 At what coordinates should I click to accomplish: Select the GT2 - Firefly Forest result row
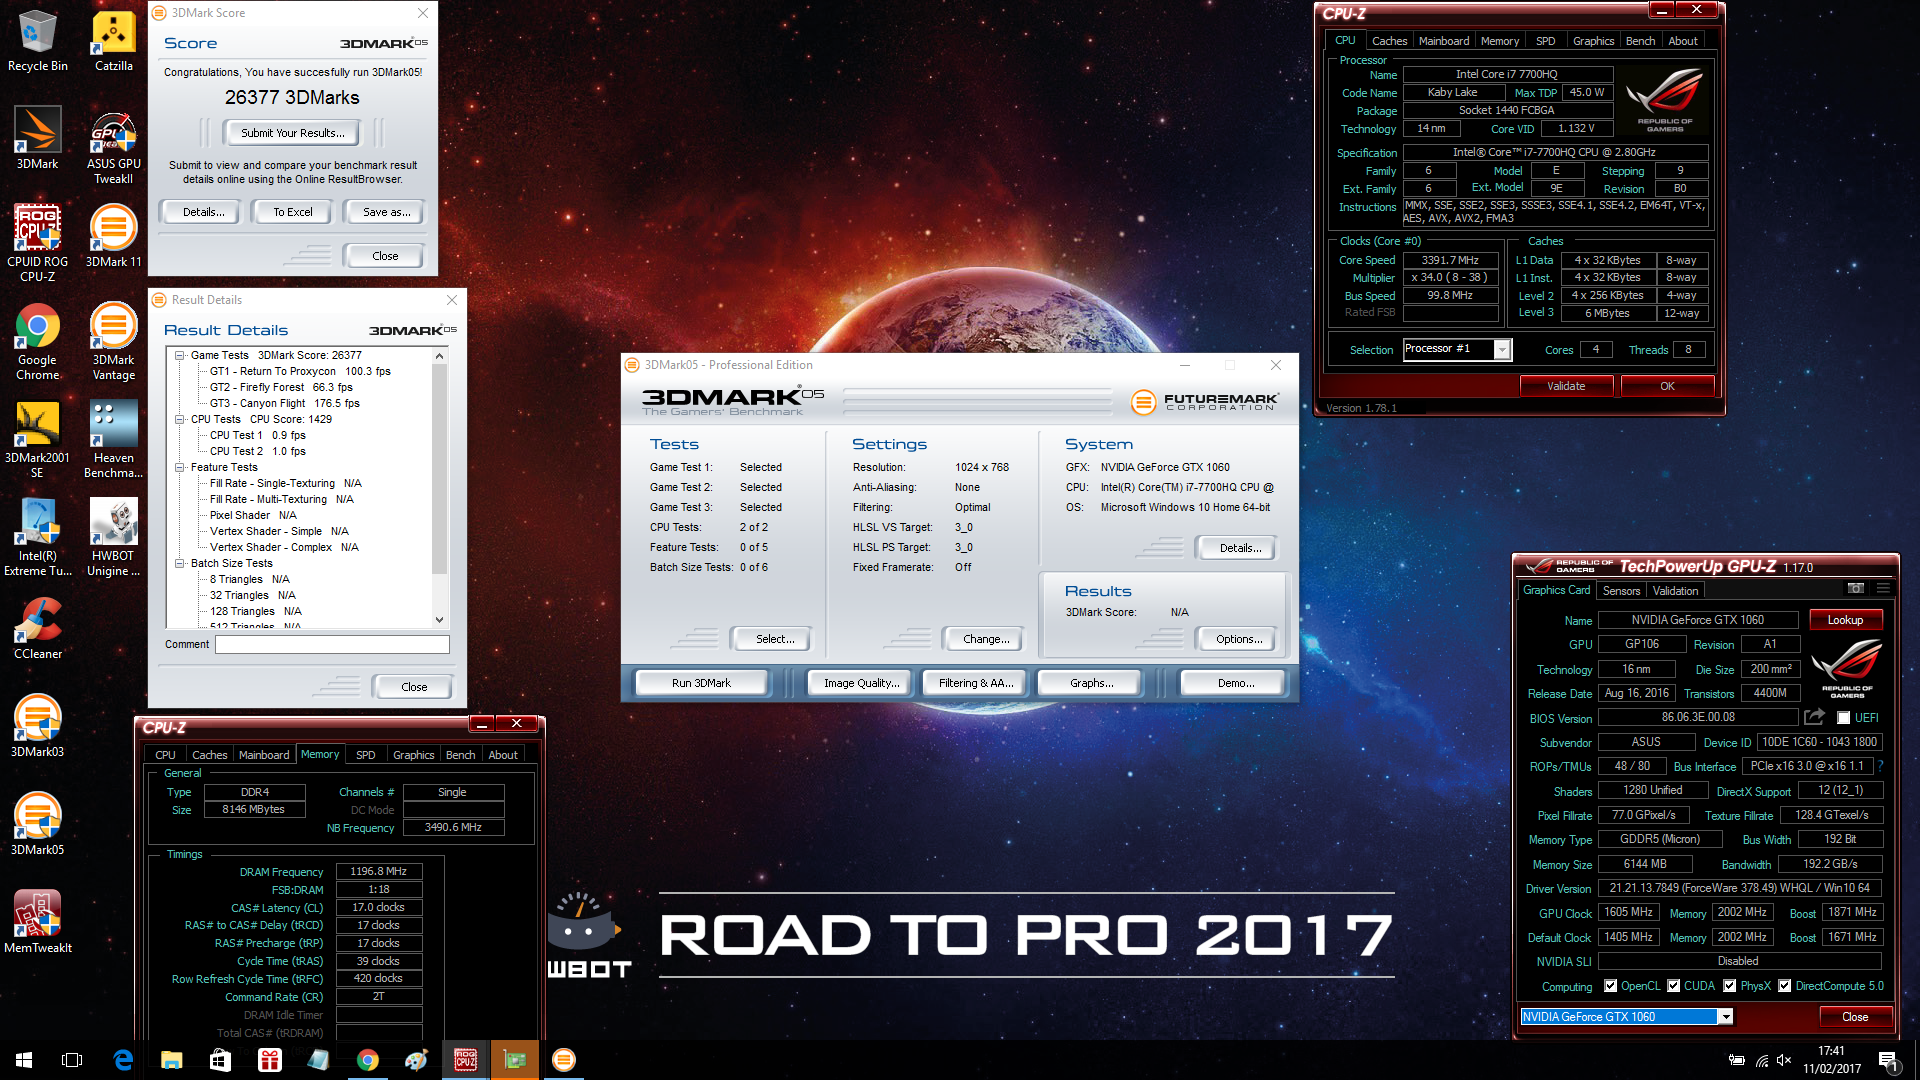(x=281, y=387)
